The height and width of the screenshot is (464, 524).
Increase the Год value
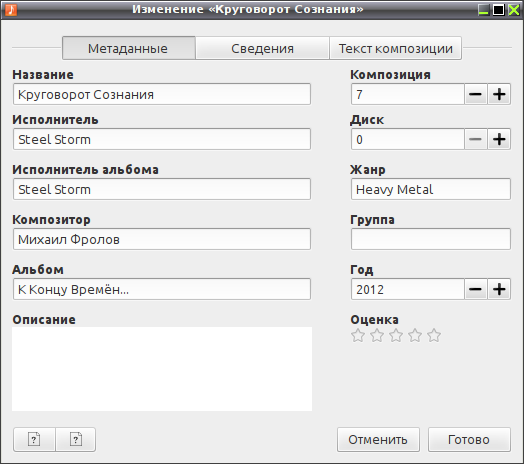[x=499, y=289]
